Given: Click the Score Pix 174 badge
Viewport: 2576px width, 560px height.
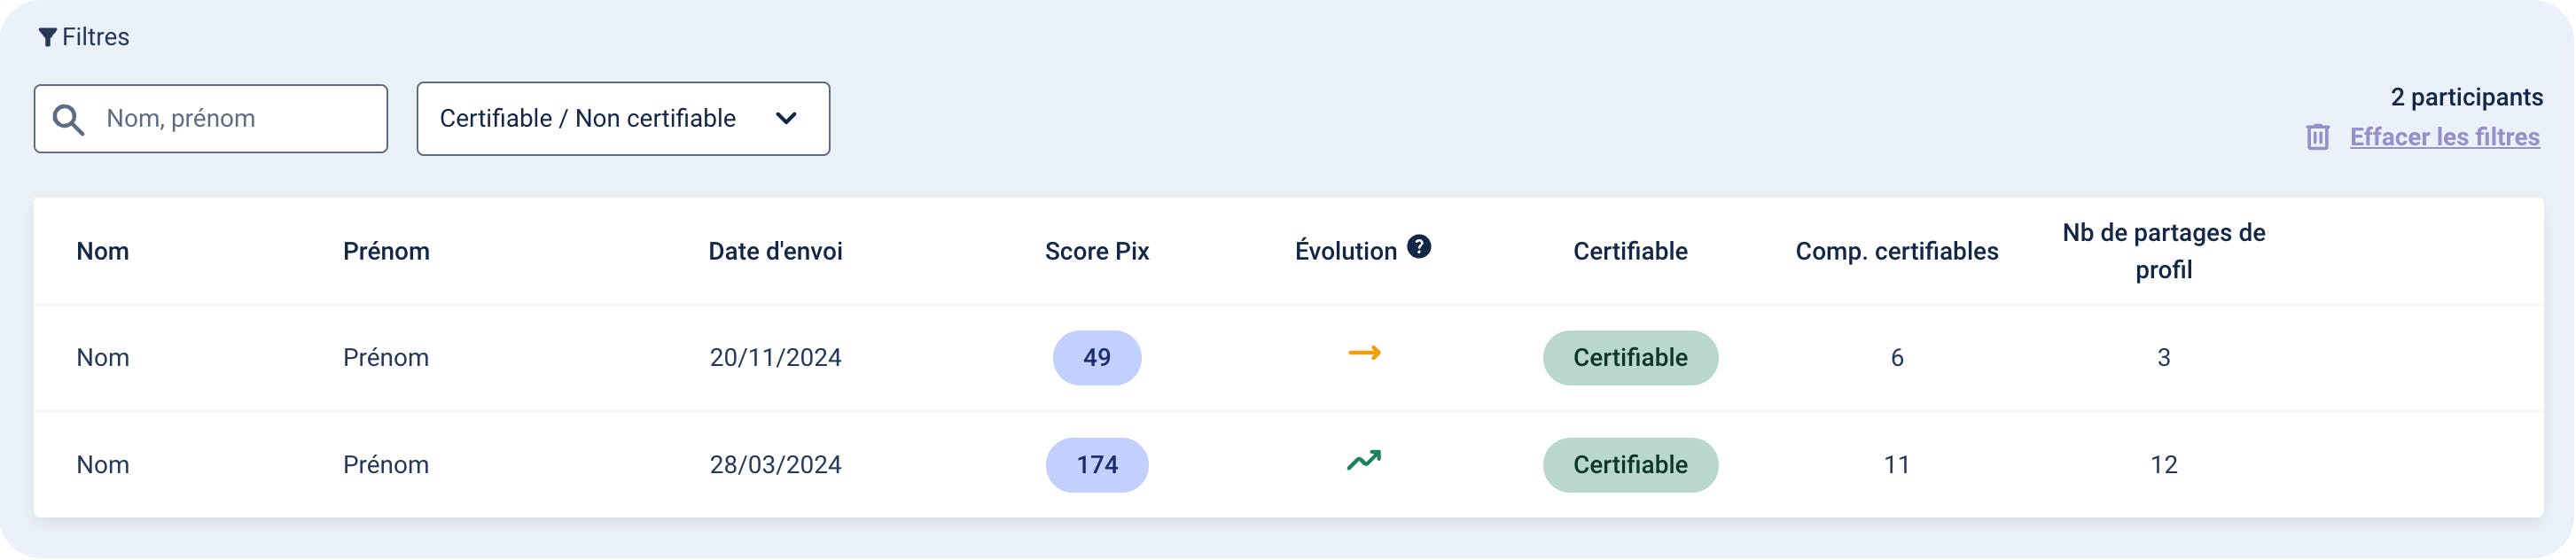Looking at the screenshot, I should pyautogui.click(x=1097, y=465).
